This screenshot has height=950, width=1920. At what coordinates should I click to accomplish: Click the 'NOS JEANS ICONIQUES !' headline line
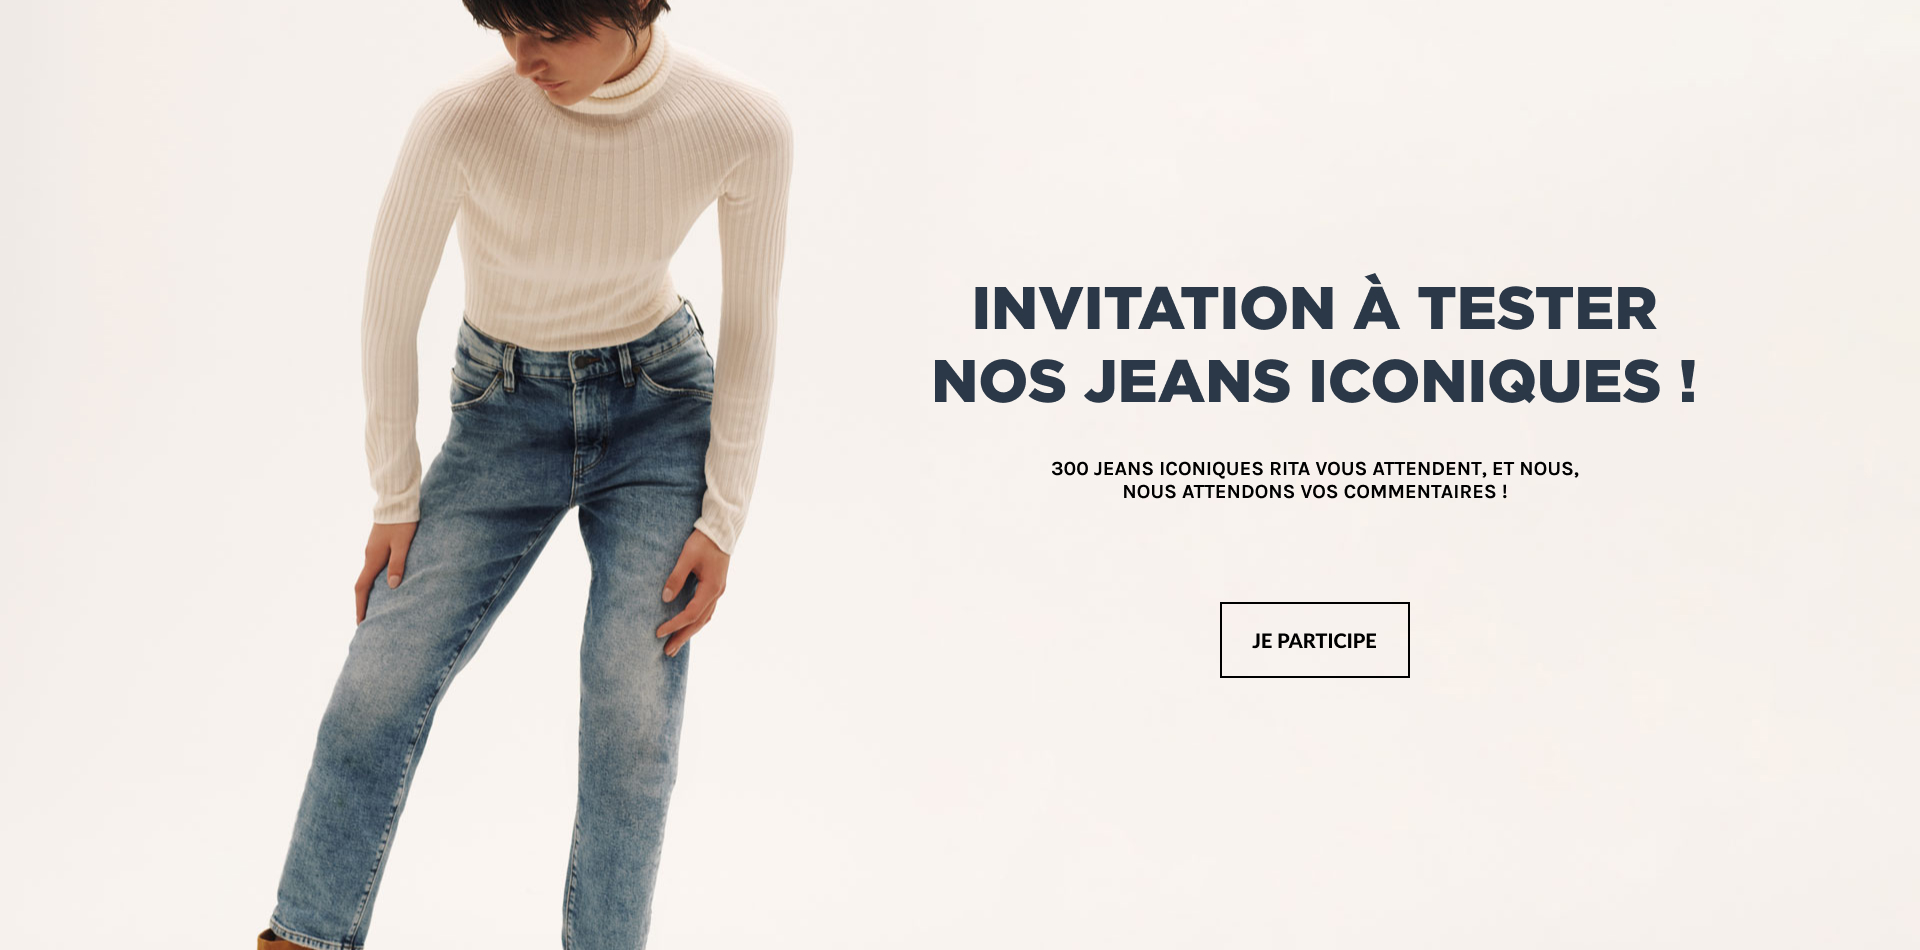[1314, 382]
